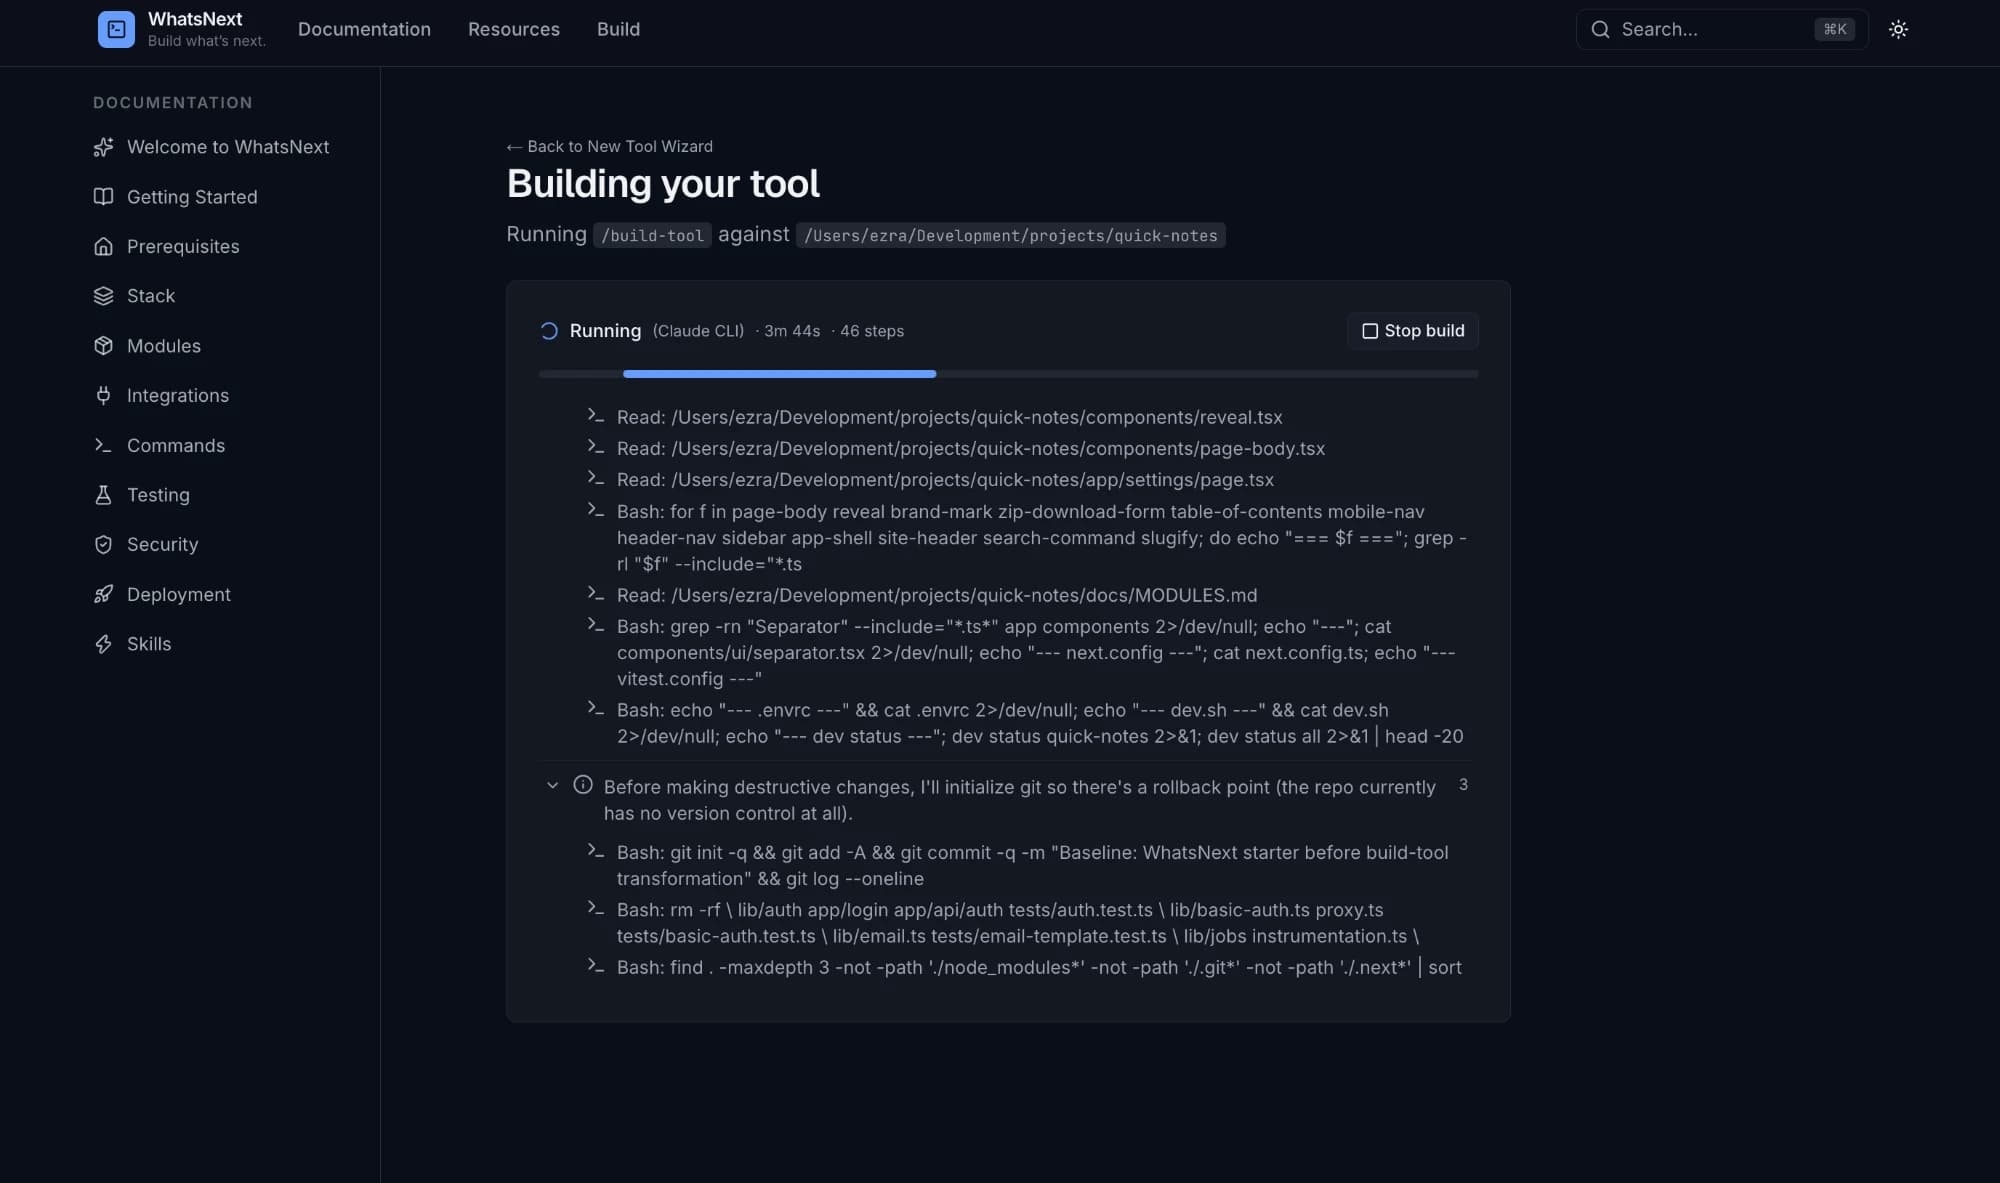Click the cube icon beside Modules
Viewport: 2000px width, 1183px height.
103,346
